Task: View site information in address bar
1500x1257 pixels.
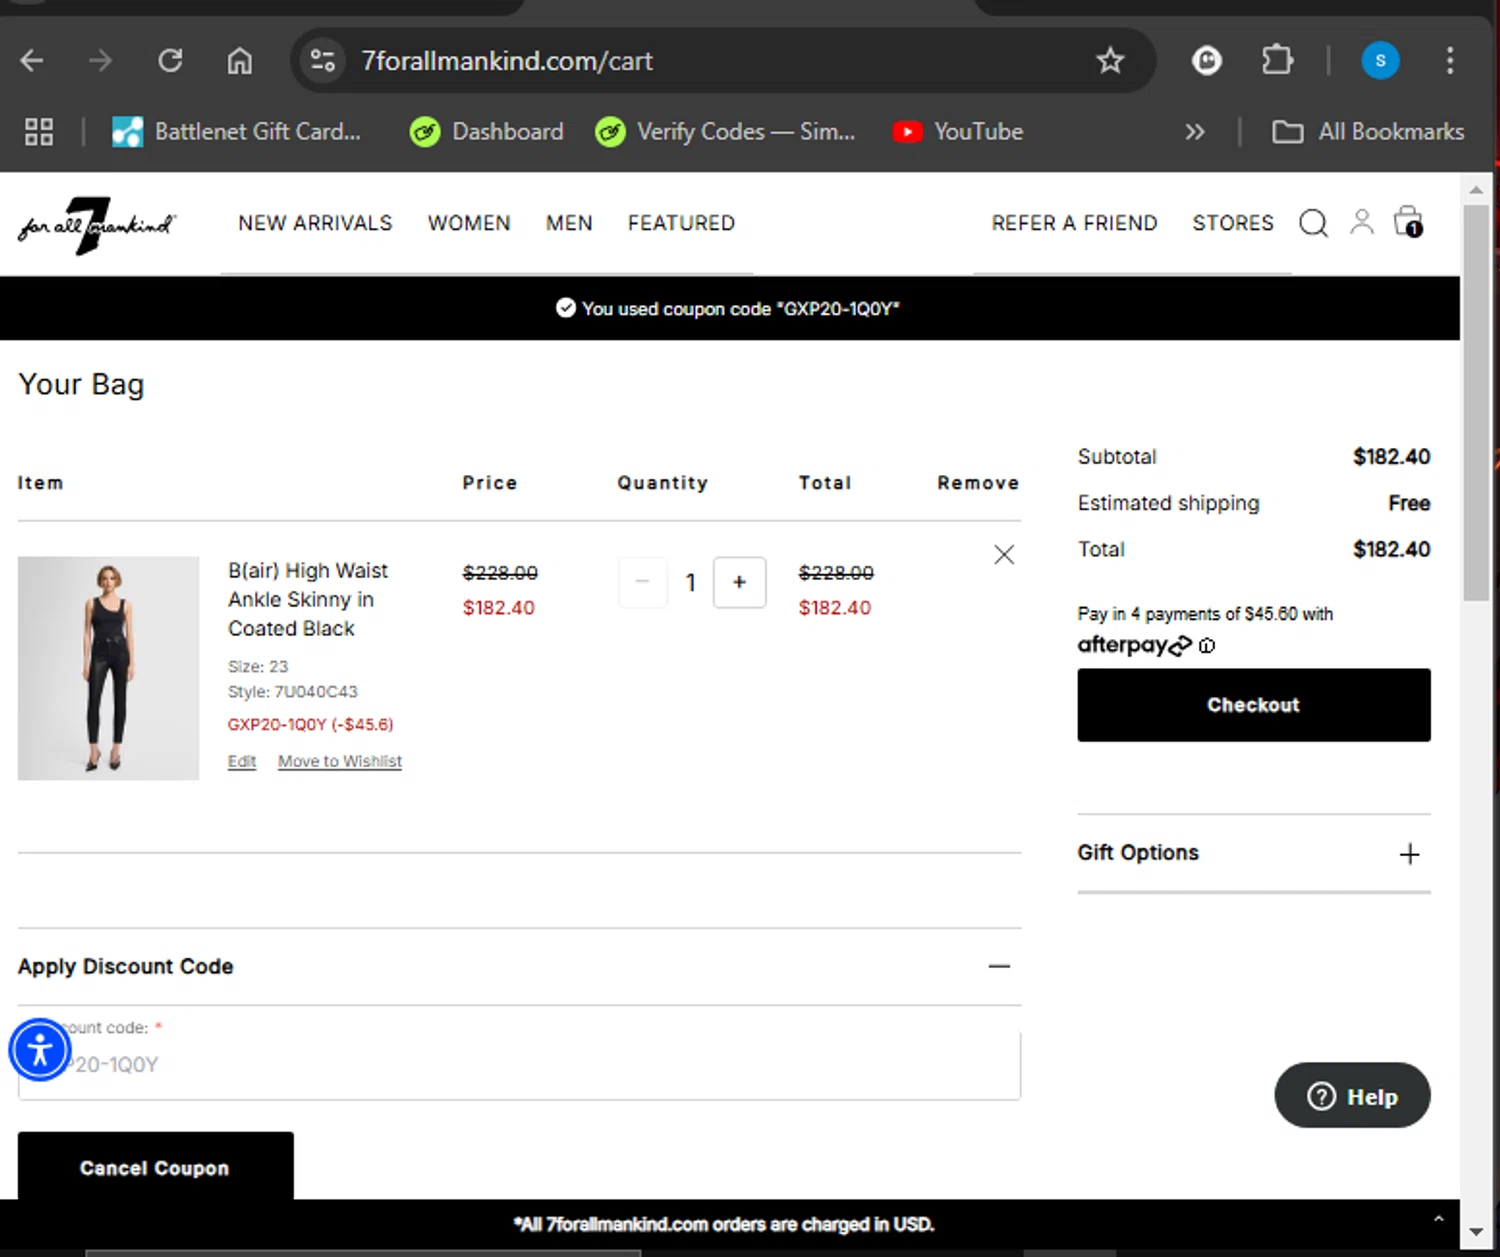Action: (322, 61)
